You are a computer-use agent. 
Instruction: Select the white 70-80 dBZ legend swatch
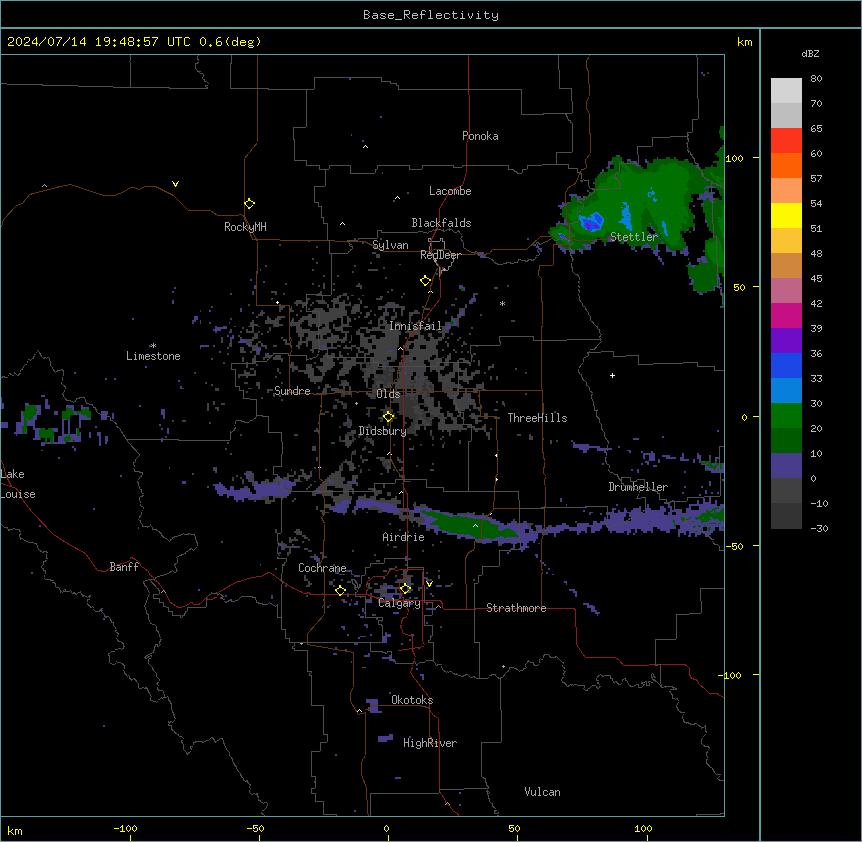point(786,91)
